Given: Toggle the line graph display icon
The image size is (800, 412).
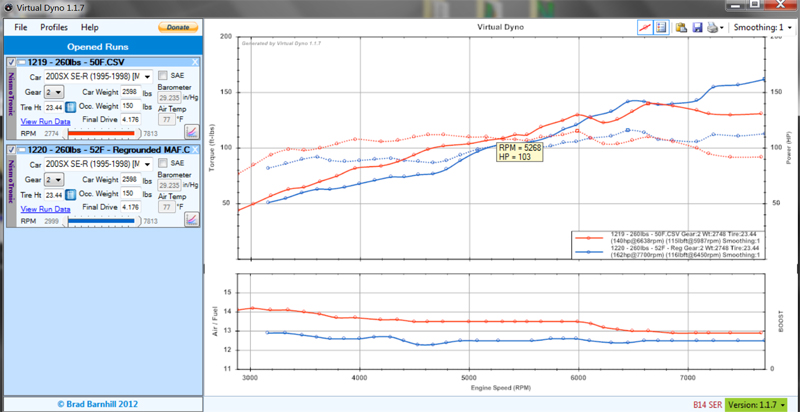Looking at the screenshot, I should (x=646, y=28).
